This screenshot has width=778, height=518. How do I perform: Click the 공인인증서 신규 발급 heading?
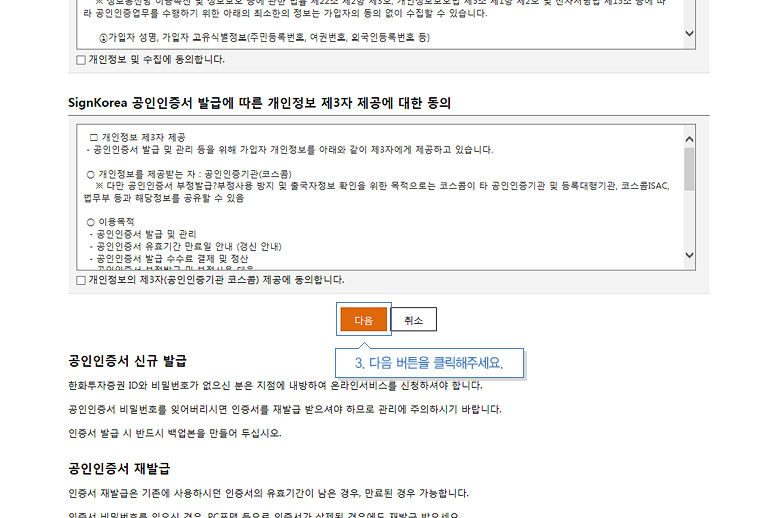(x=127, y=361)
